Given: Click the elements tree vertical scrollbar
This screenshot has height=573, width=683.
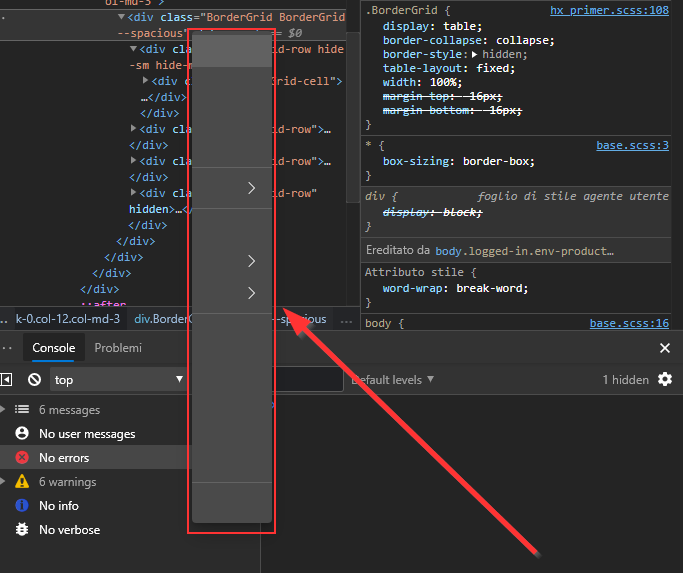Looking at the screenshot, I should (x=352, y=118).
